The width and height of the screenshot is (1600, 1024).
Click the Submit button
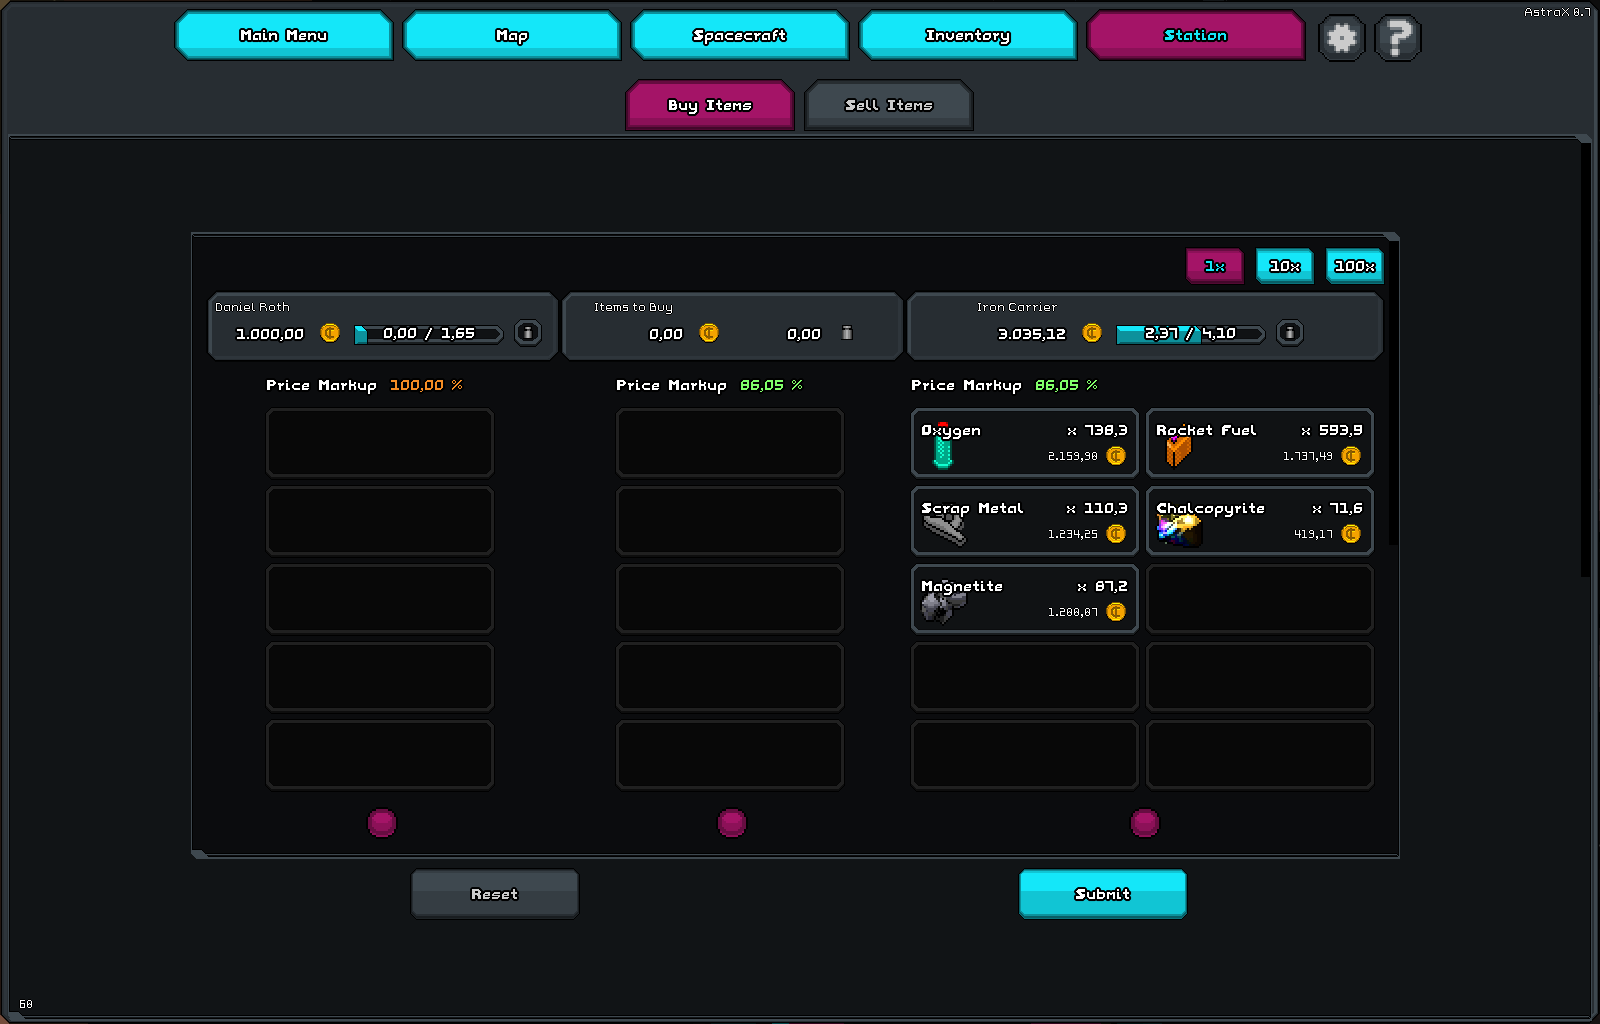coord(1102,893)
